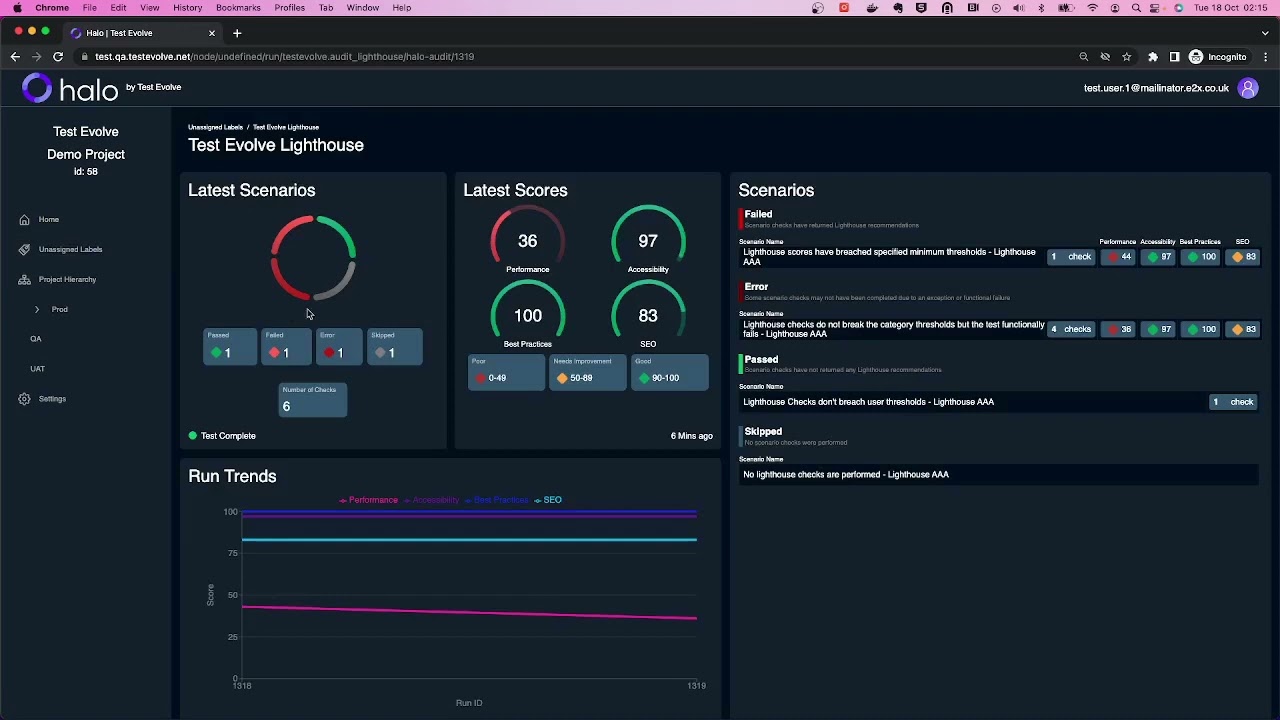Follow the Unassigned Labels breadcrumb link
Image resolution: width=1280 pixels, height=720 pixels.
[x=215, y=127]
